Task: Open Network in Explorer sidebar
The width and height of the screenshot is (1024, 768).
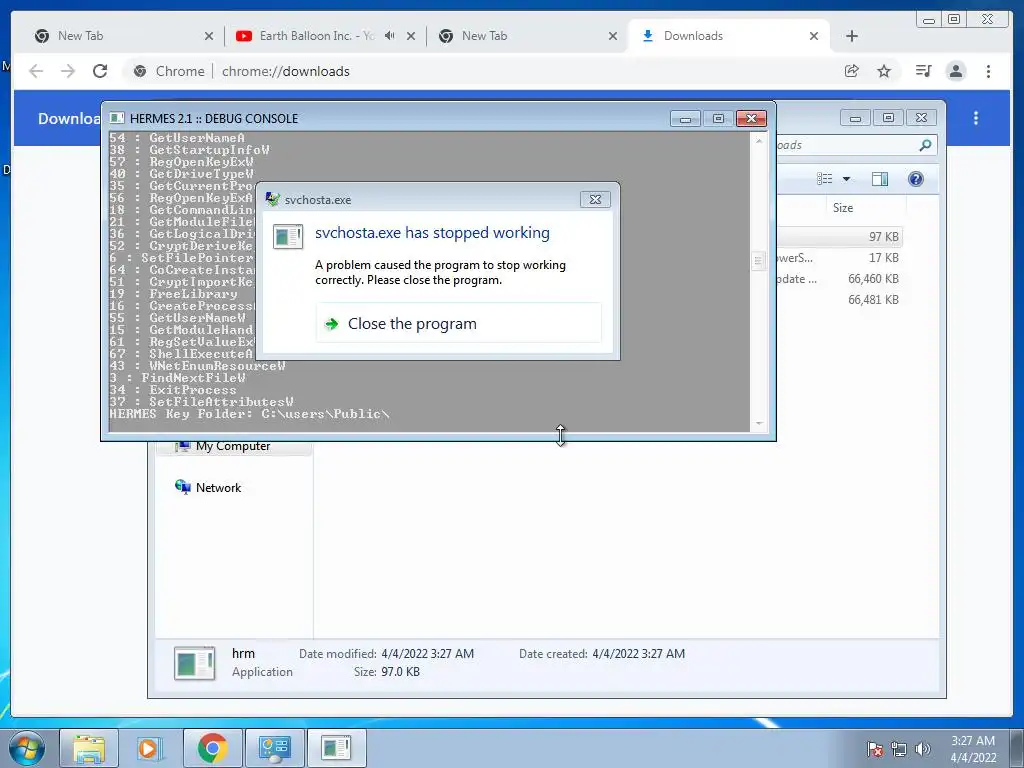Action: coord(218,488)
